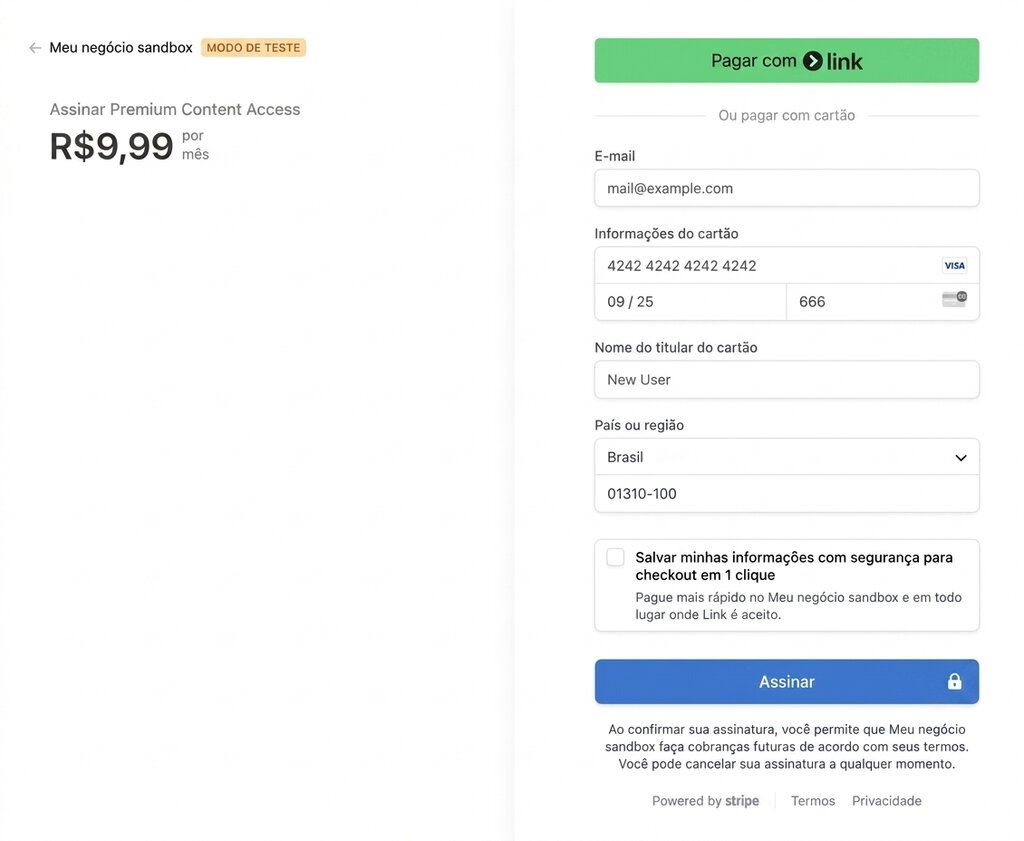Click the Visa card brand icon
Image resolution: width=1024 pixels, height=841 pixels.
click(954, 265)
